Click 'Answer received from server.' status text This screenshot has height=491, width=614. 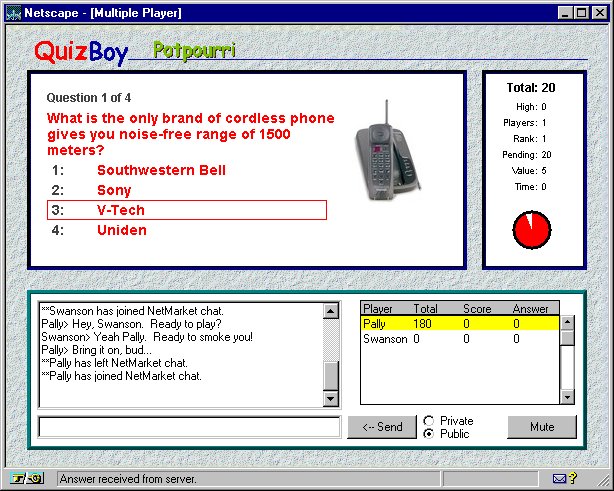point(128,479)
